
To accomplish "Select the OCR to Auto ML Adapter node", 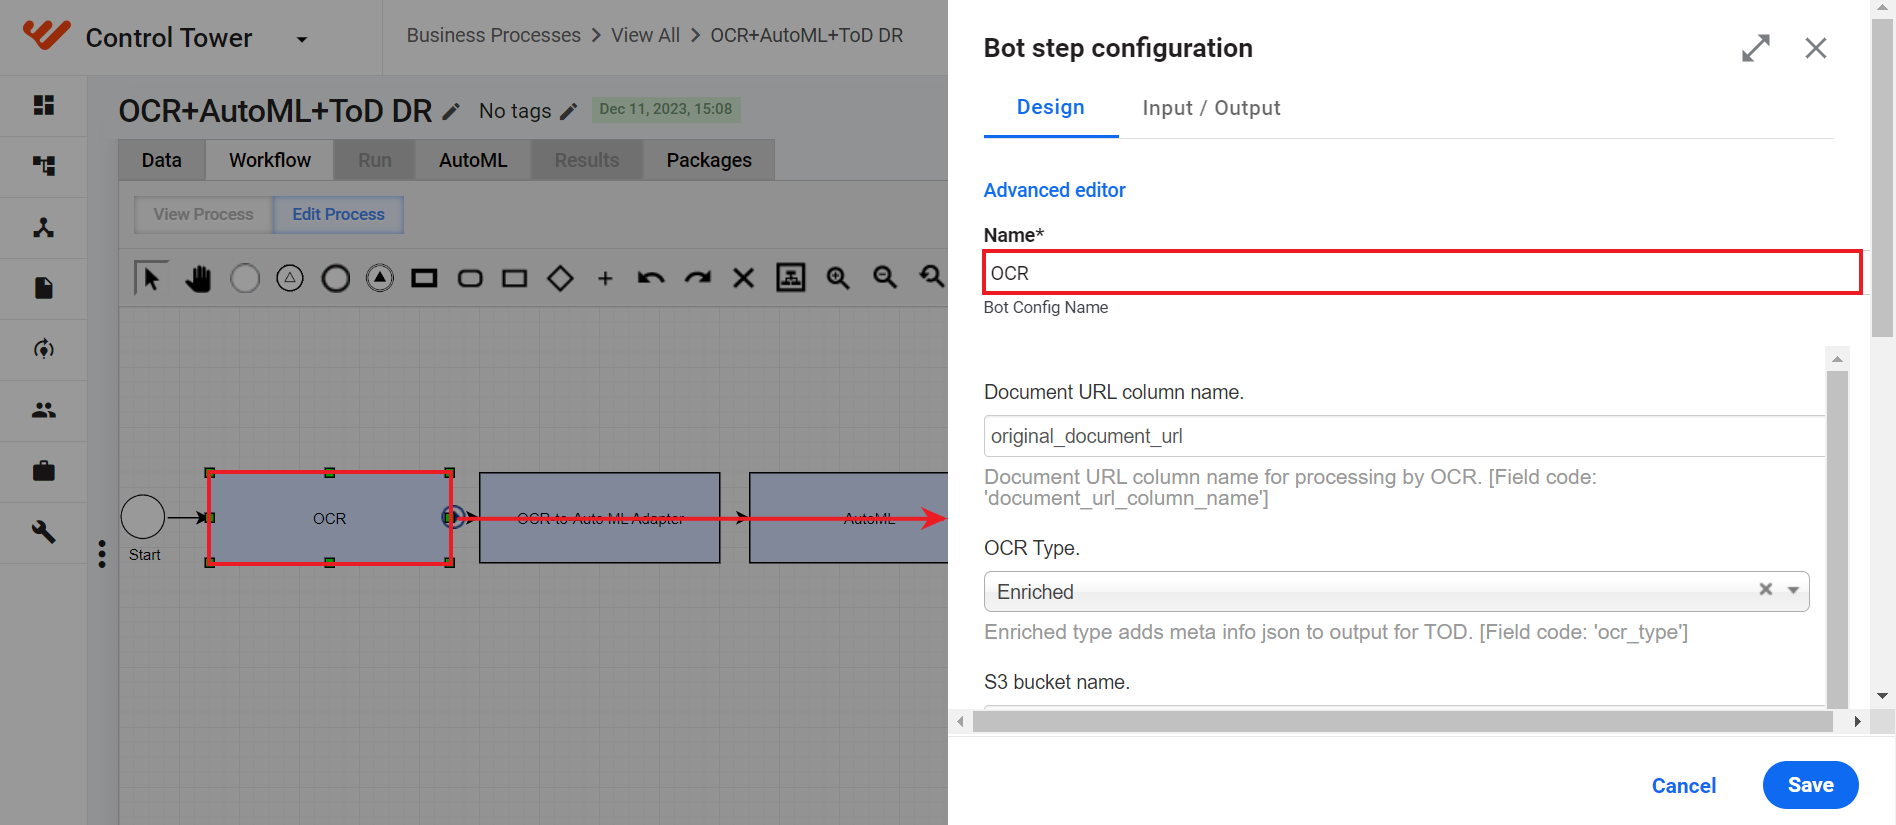I will [600, 518].
